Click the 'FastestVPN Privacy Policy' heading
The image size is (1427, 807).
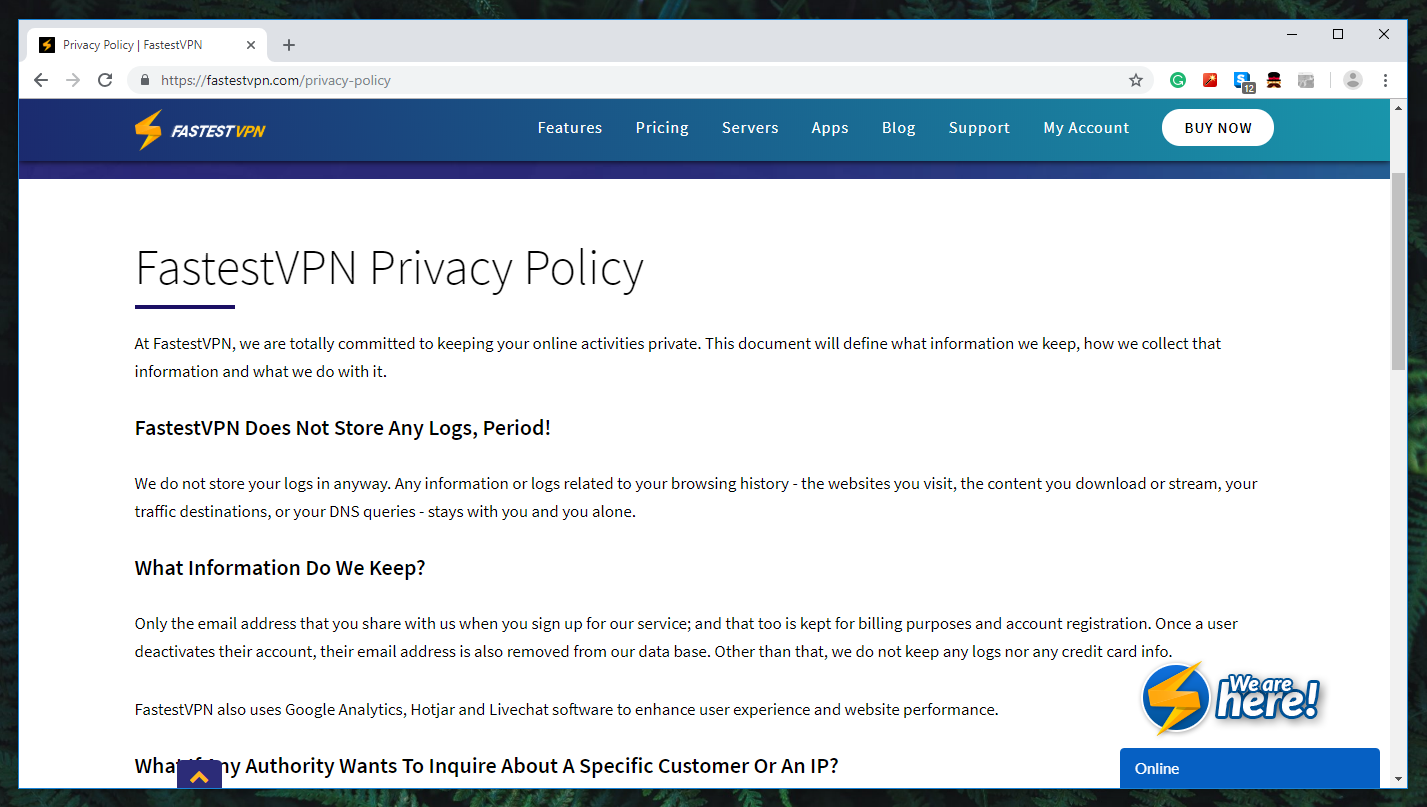(x=389, y=268)
